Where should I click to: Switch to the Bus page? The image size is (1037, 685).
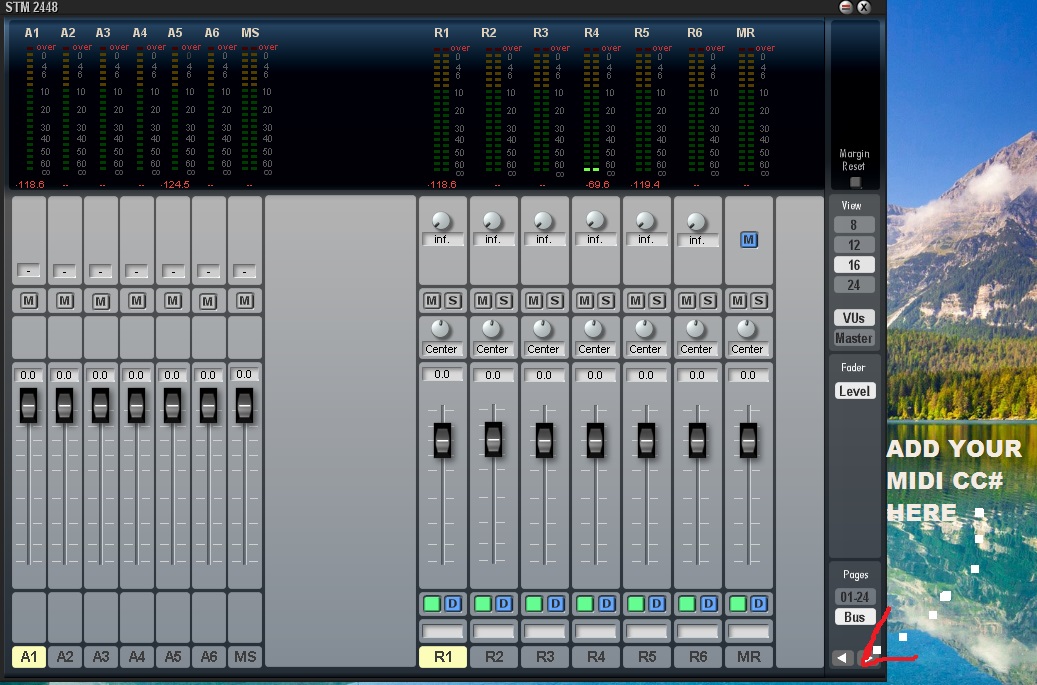coord(854,617)
